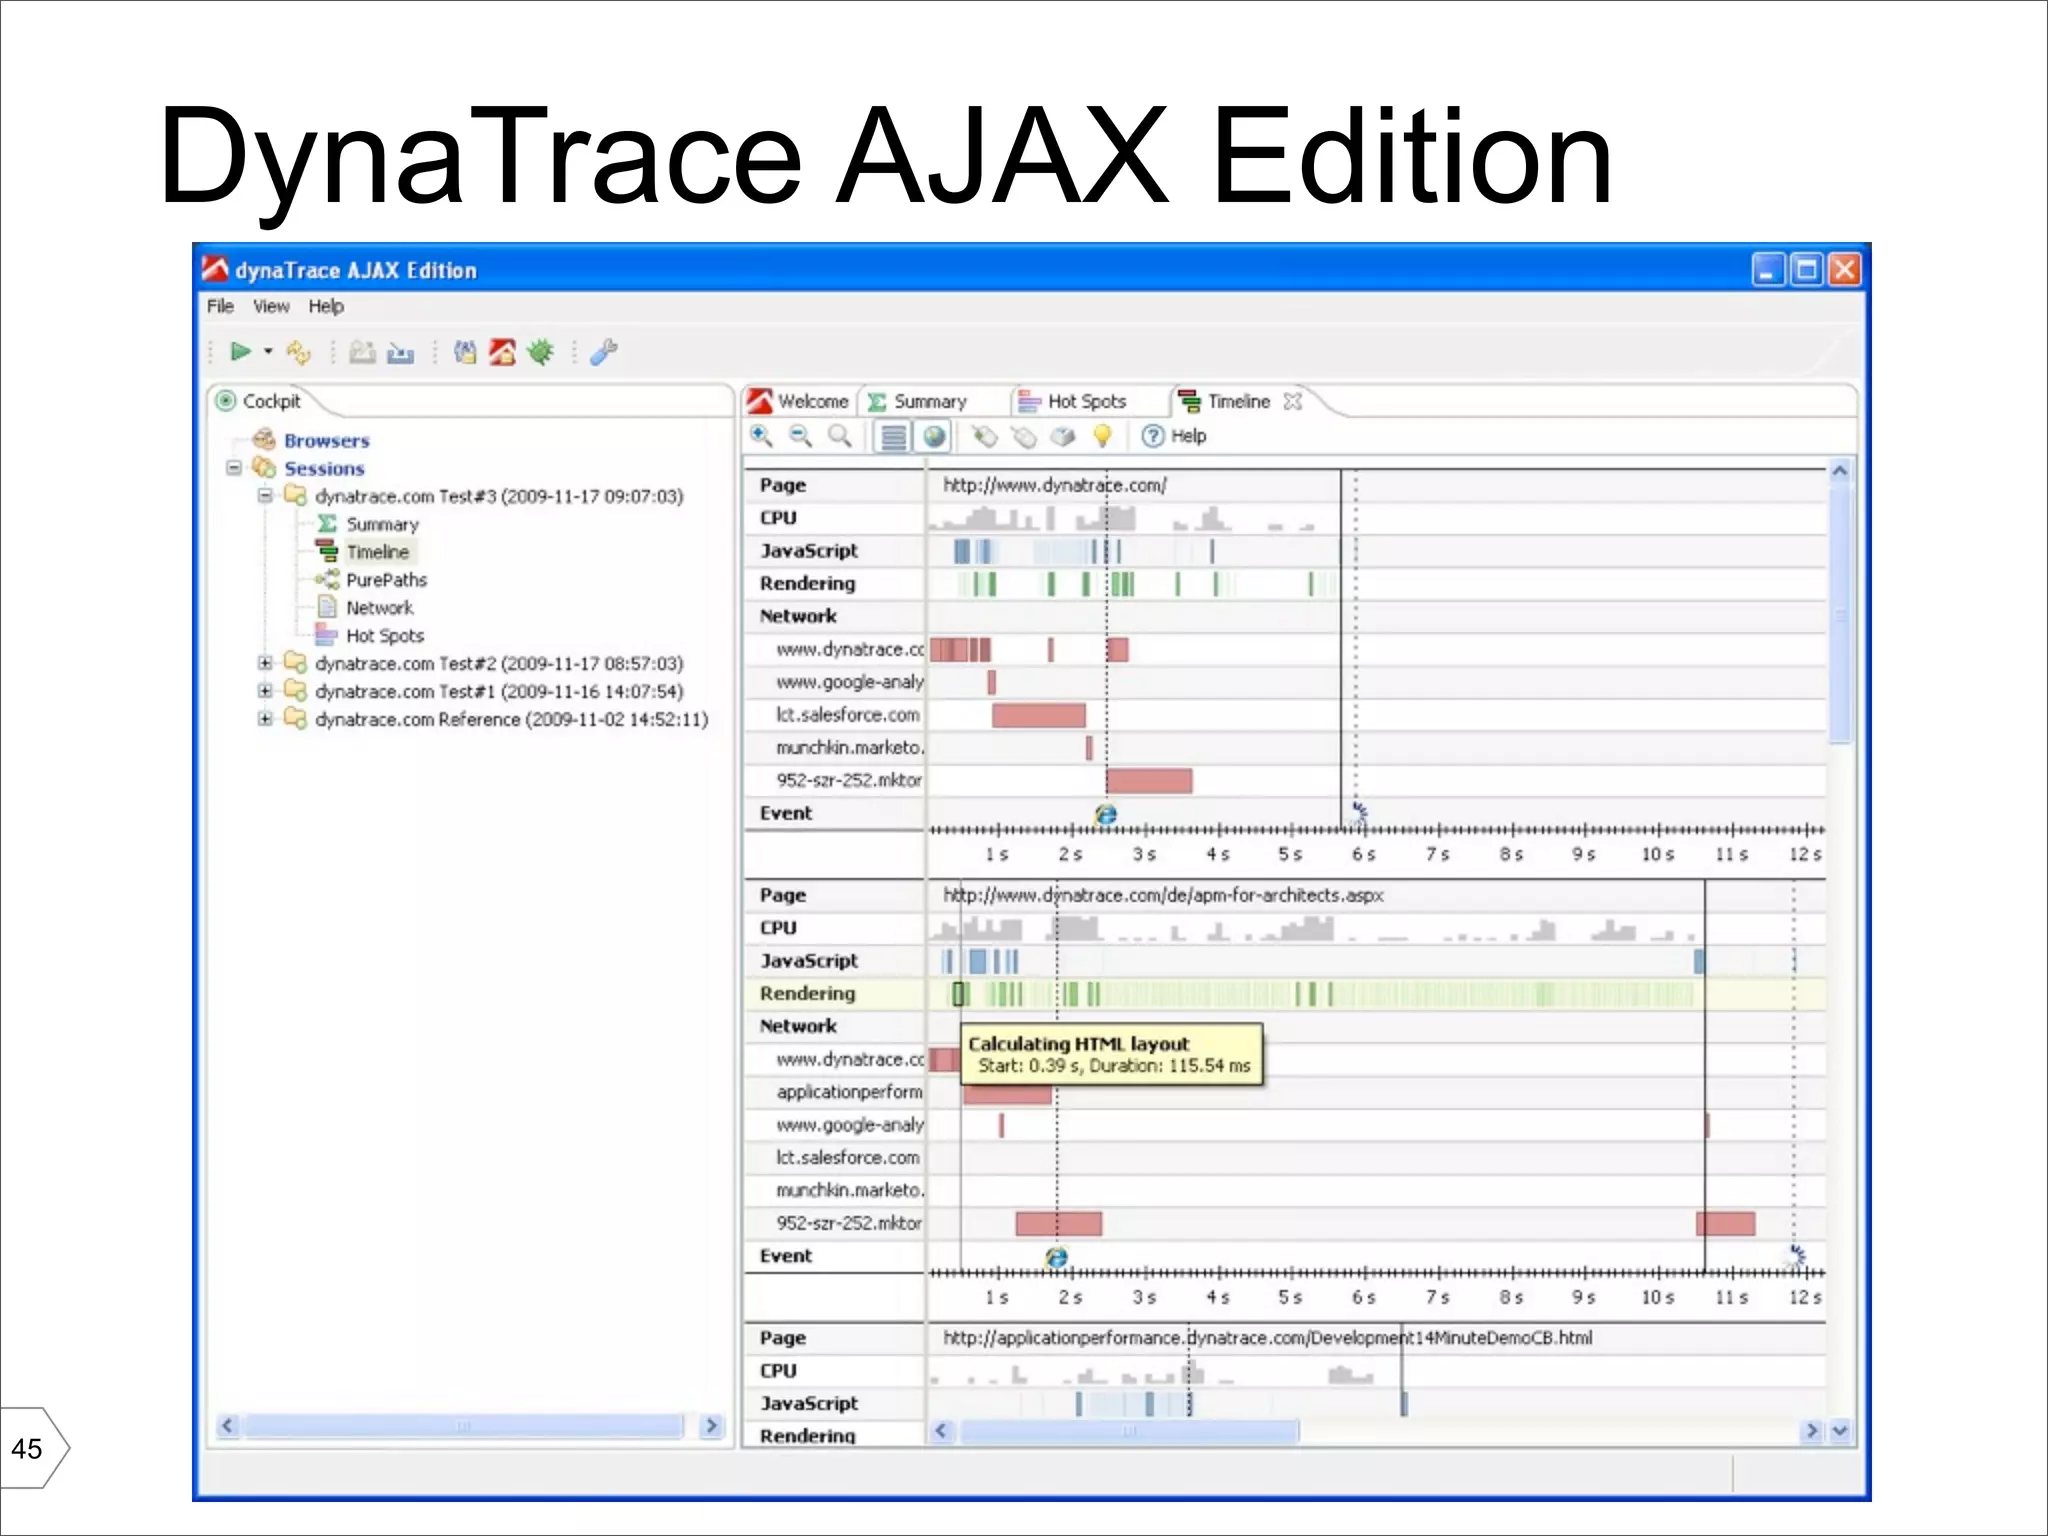Open the Help menu in menu bar
This screenshot has height=1536, width=2048.
326,306
